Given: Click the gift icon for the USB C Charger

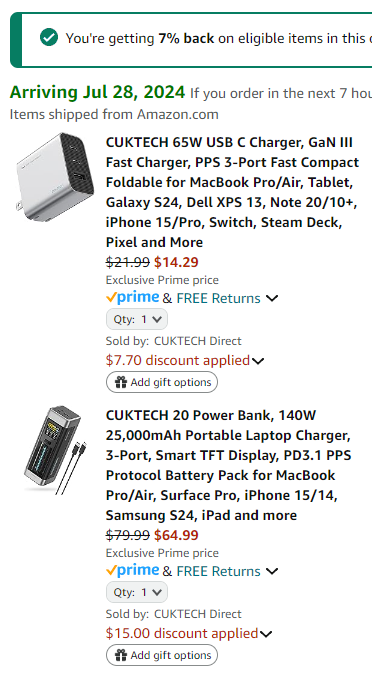Looking at the screenshot, I should click(121, 382).
